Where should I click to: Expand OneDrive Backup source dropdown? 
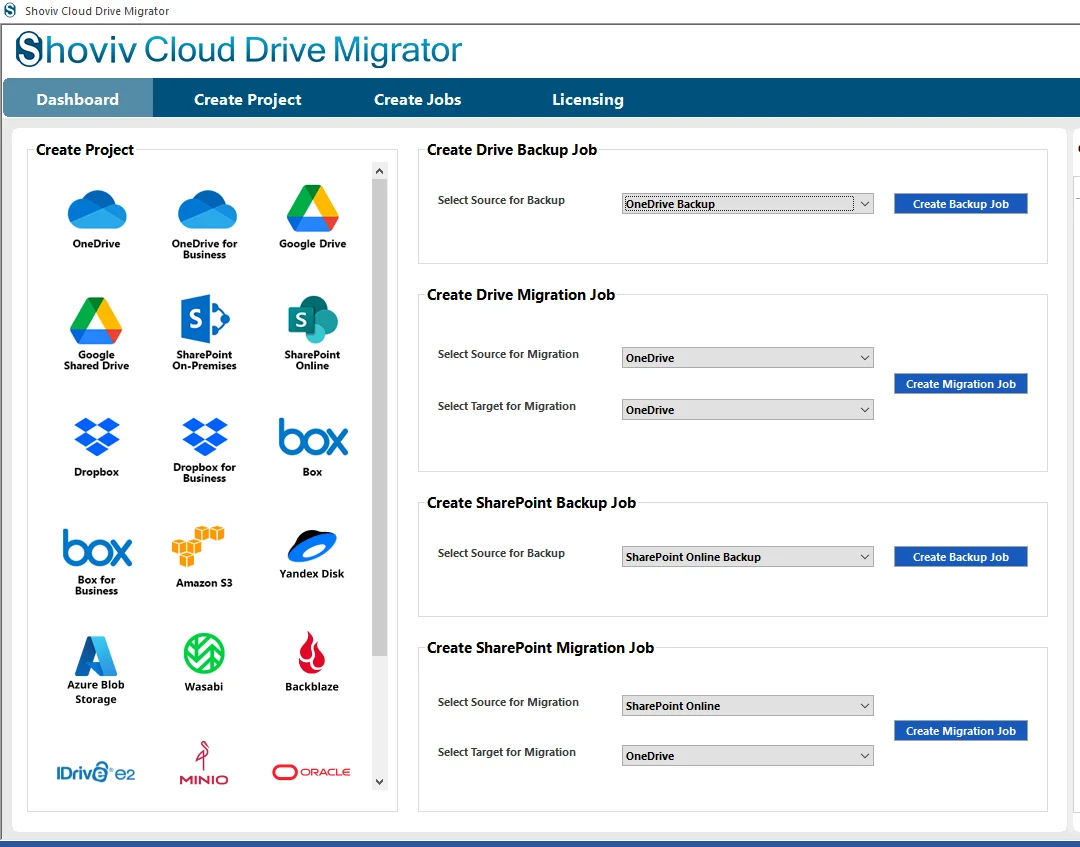pos(747,203)
